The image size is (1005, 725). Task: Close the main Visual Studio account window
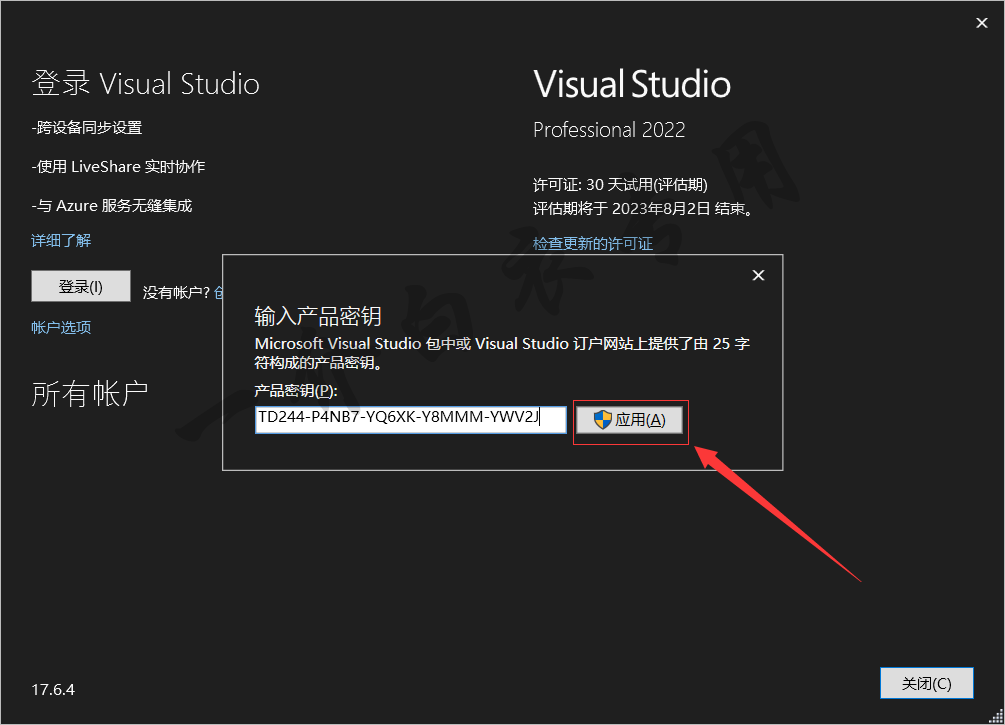click(981, 23)
